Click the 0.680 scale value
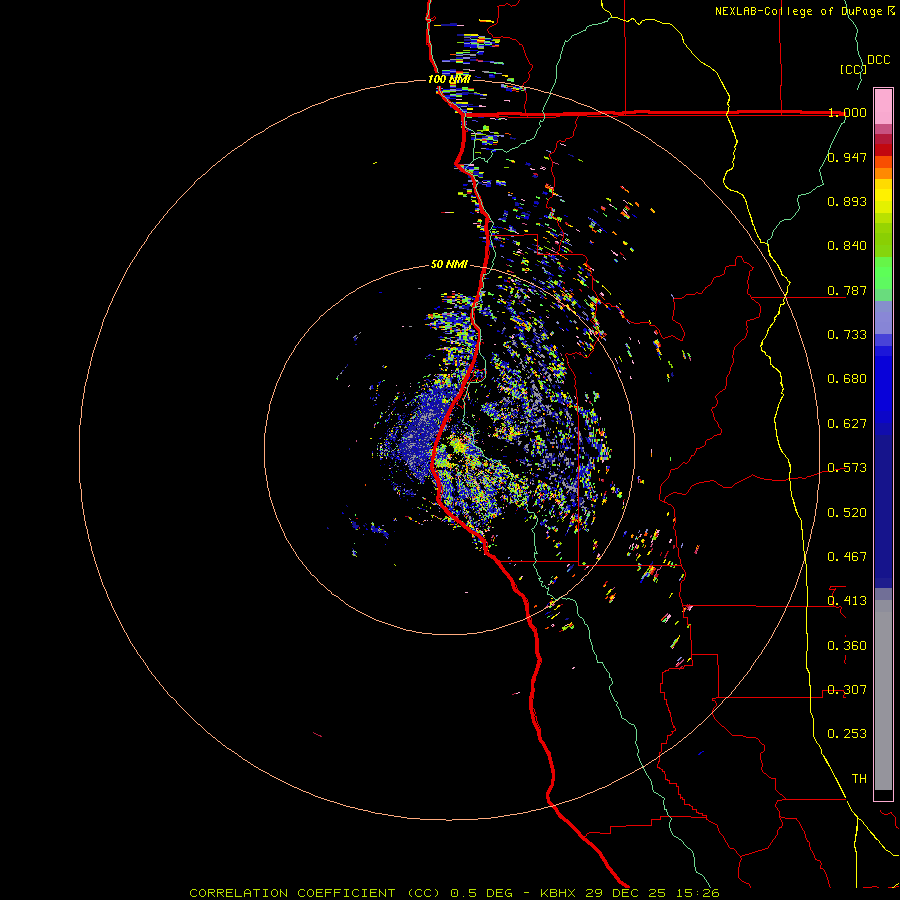Image resolution: width=900 pixels, height=900 pixels. pos(847,379)
